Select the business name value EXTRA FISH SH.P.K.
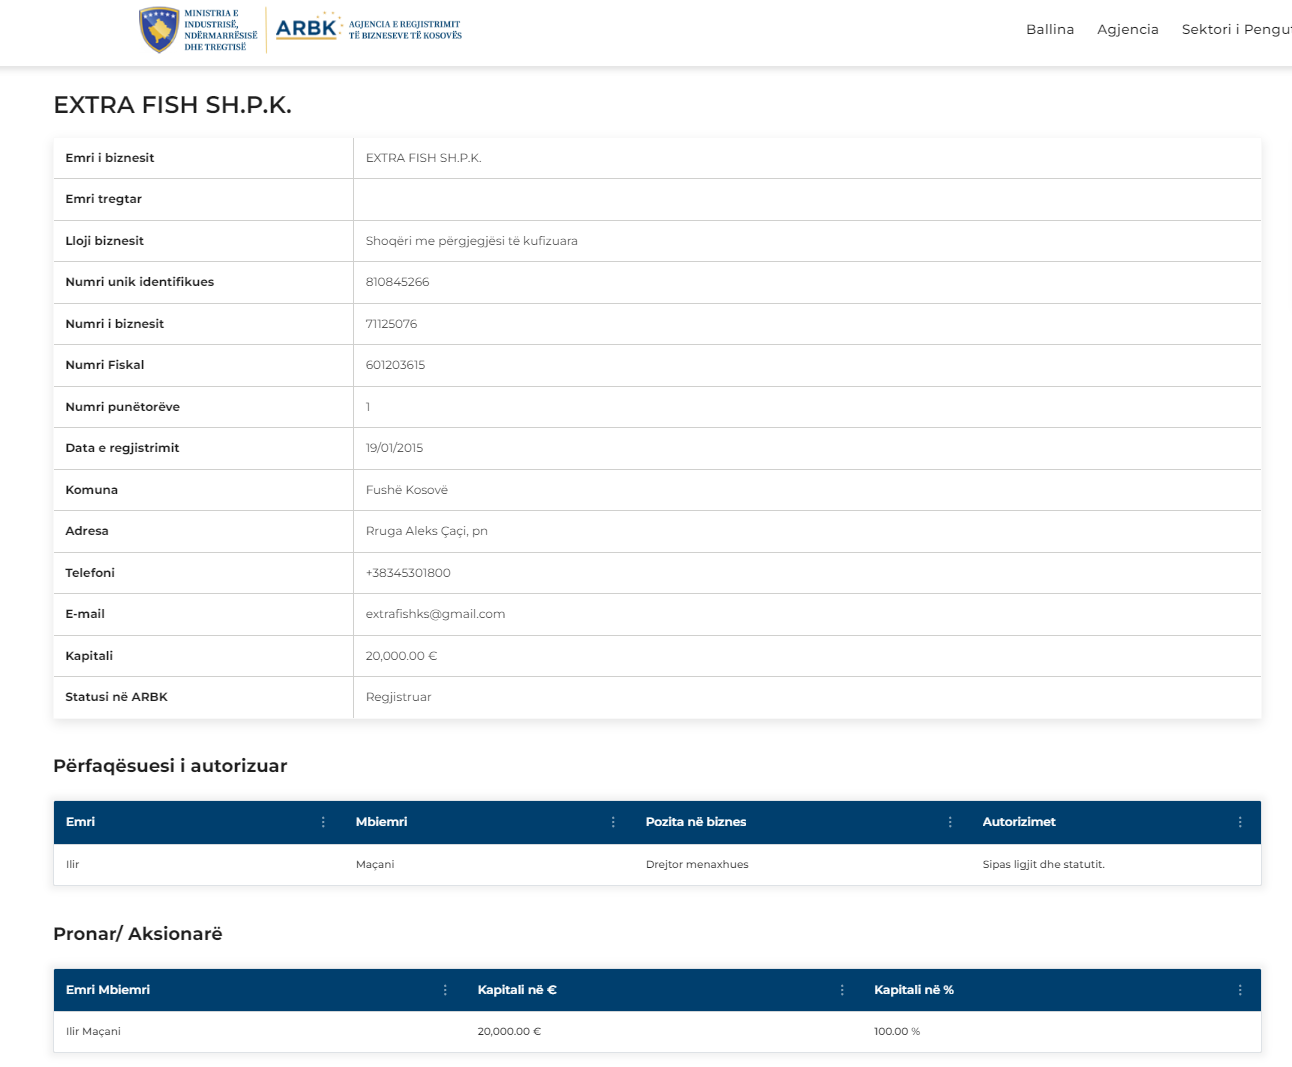Image resolution: width=1292 pixels, height=1067 pixels. click(424, 158)
